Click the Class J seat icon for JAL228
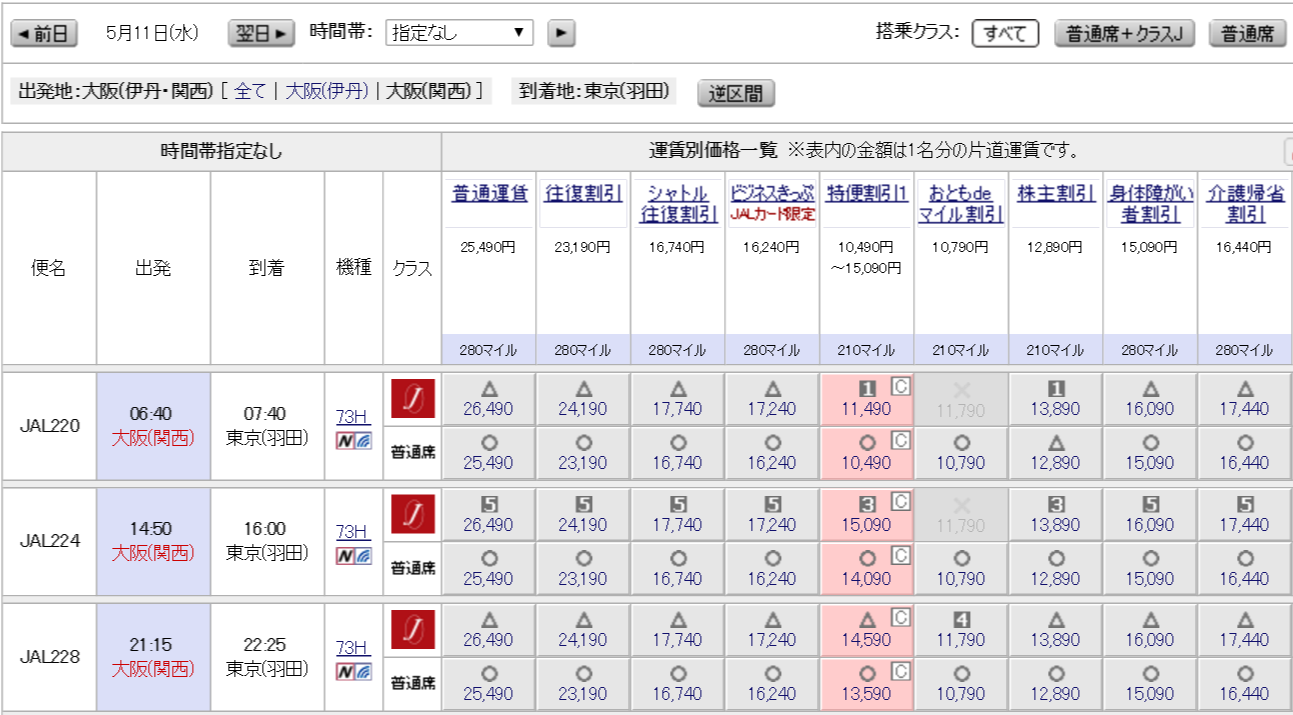 412,629
